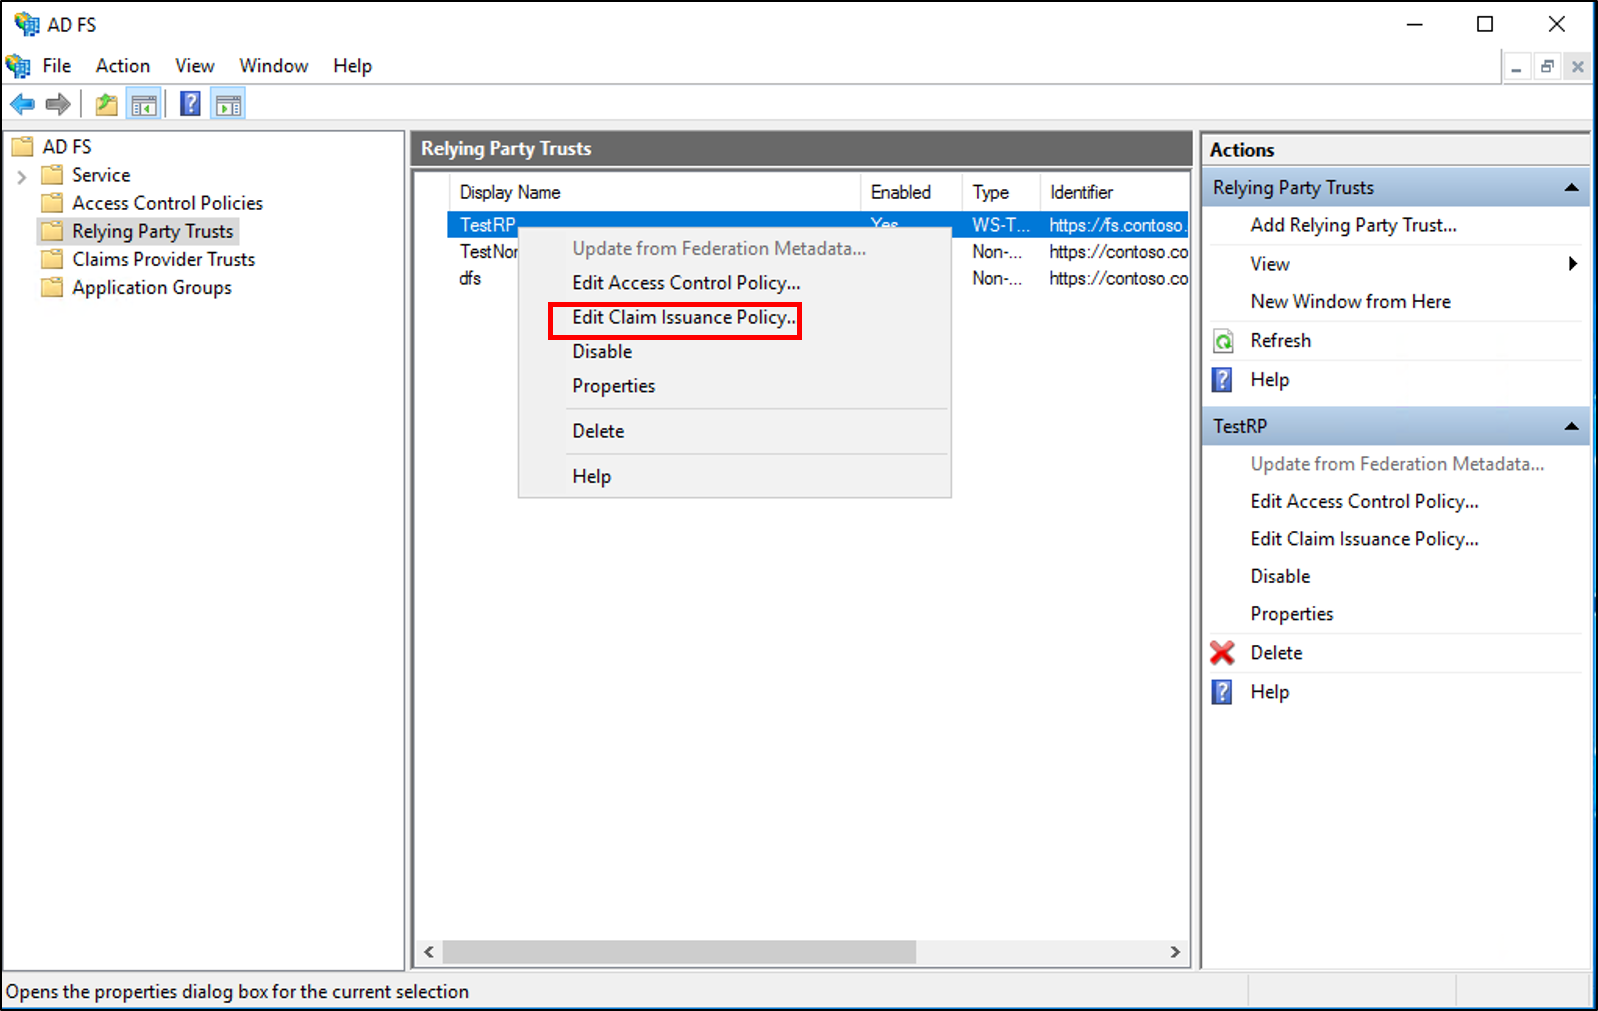1598x1011 pixels.
Task: Click Add Relying Party Trust action
Action: click(x=1354, y=225)
